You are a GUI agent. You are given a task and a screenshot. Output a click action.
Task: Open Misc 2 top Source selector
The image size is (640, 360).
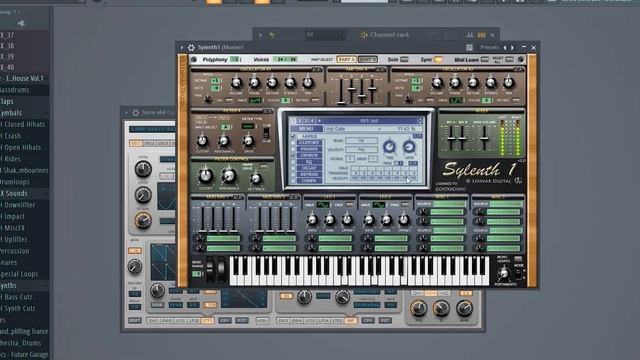point(506,204)
